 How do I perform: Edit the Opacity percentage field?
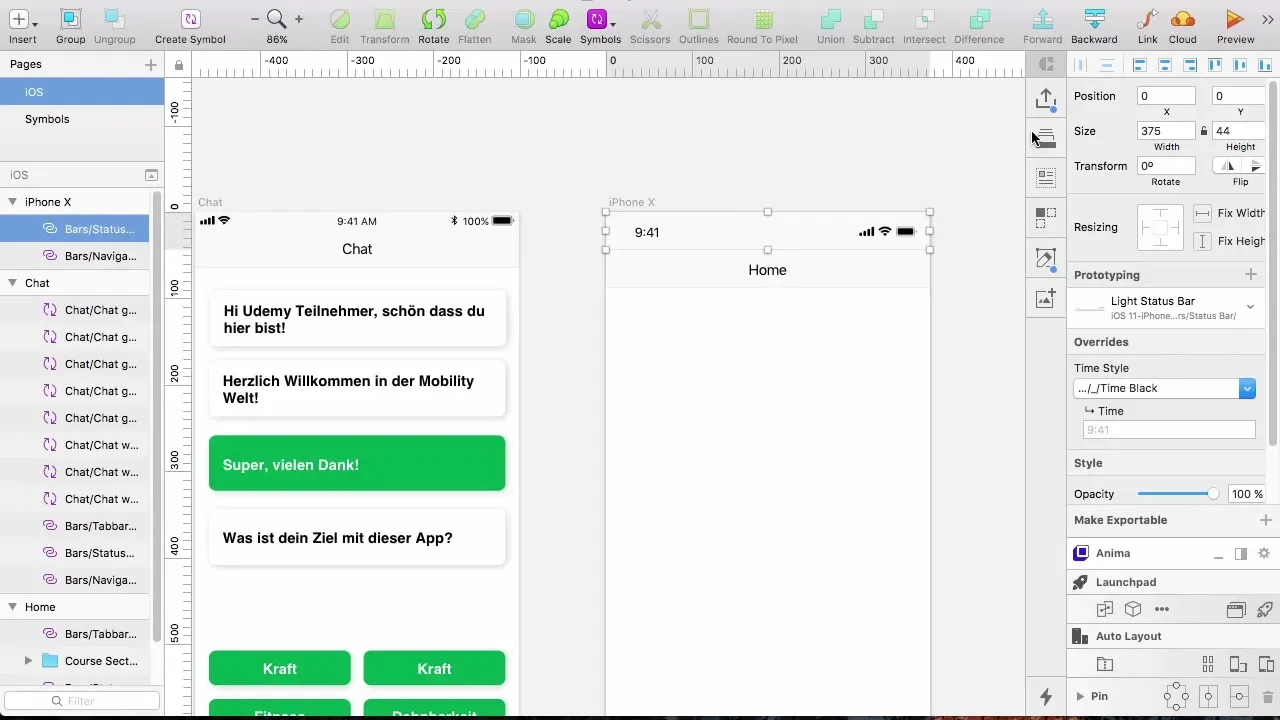[x=1246, y=494]
